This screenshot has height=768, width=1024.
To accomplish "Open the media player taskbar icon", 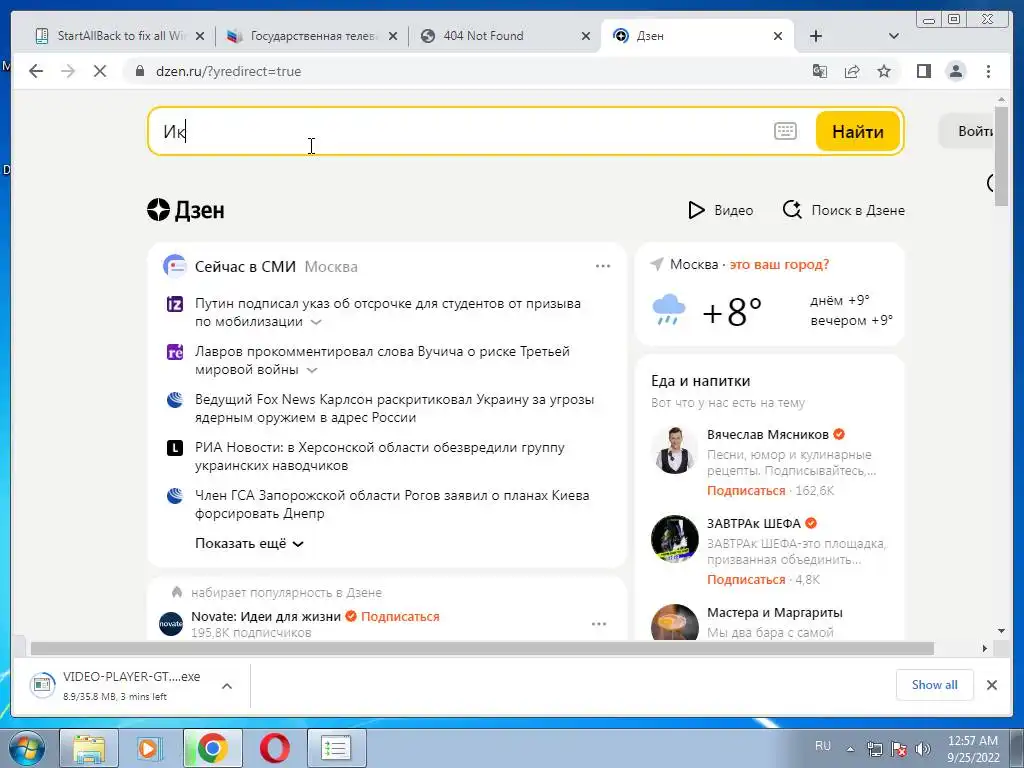I will tap(149, 748).
